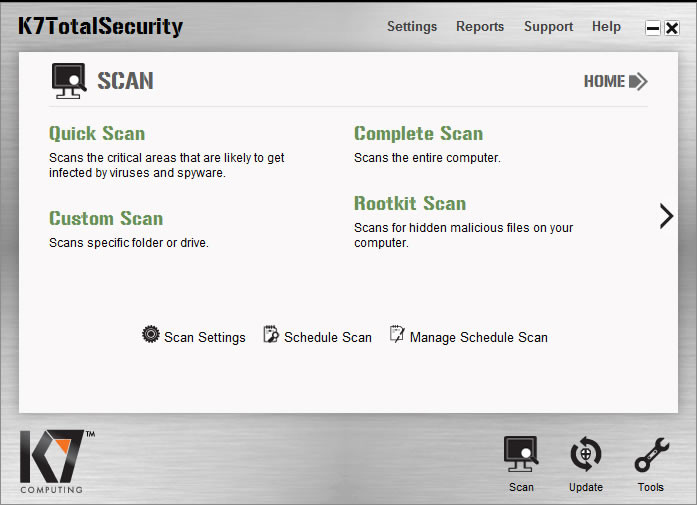Open the Settings menu
Screen dimensions: 697x505
pyautogui.click(x=412, y=27)
